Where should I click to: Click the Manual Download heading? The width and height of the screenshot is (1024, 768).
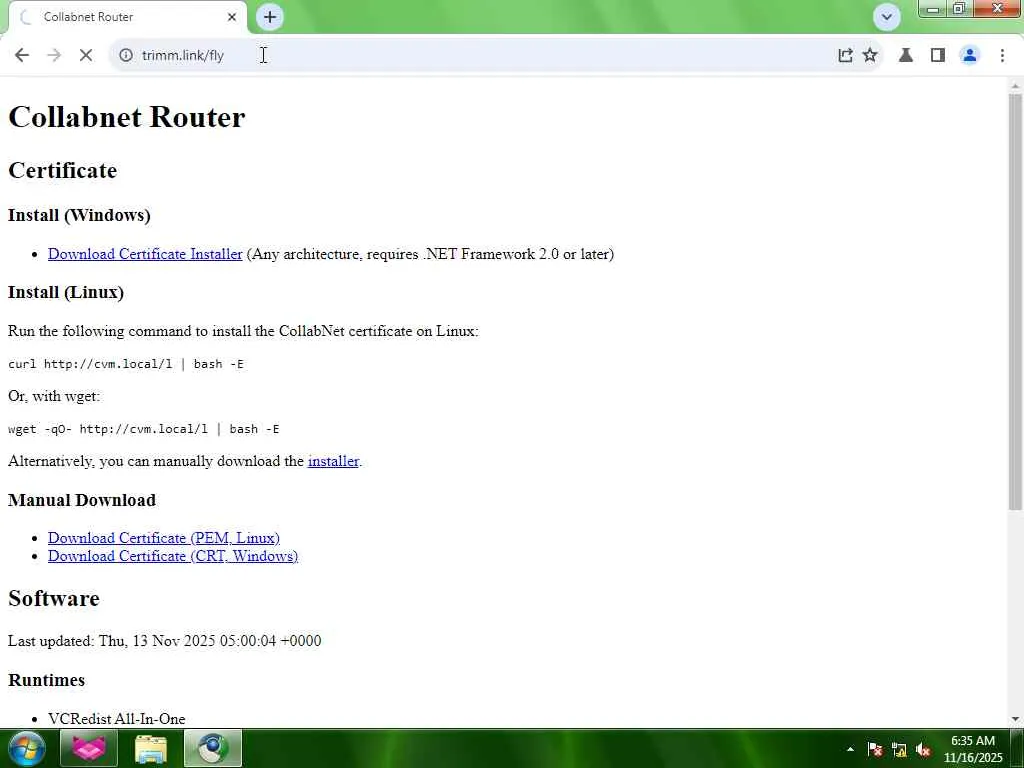[82, 500]
